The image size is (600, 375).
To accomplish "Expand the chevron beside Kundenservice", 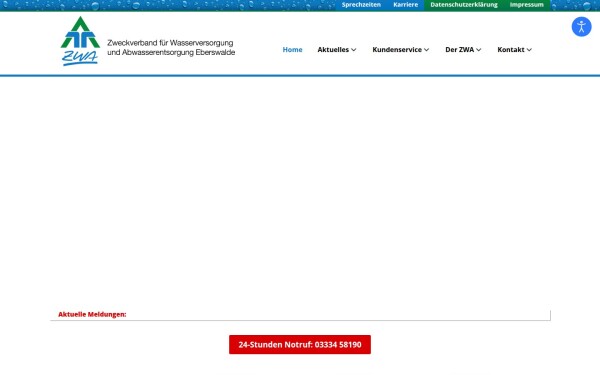I will point(426,50).
